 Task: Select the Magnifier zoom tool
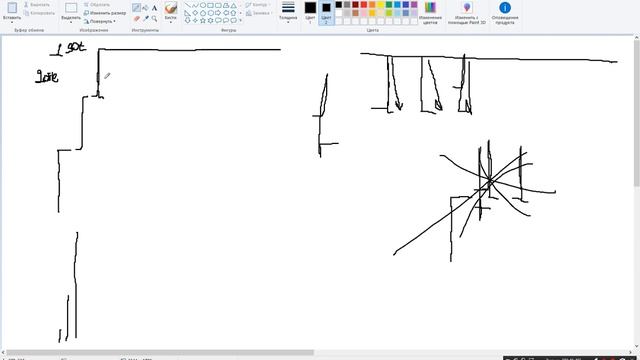[154, 18]
